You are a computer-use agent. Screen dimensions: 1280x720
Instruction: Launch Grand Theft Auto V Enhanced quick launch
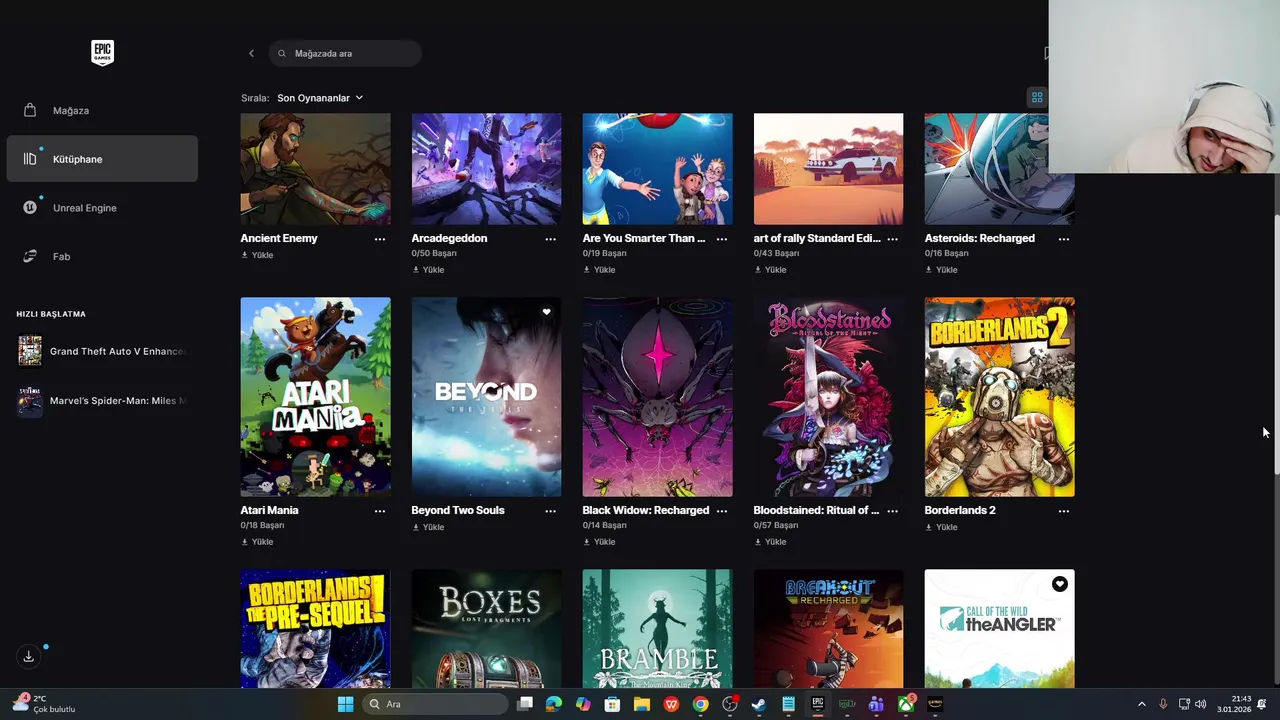click(102, 351)
